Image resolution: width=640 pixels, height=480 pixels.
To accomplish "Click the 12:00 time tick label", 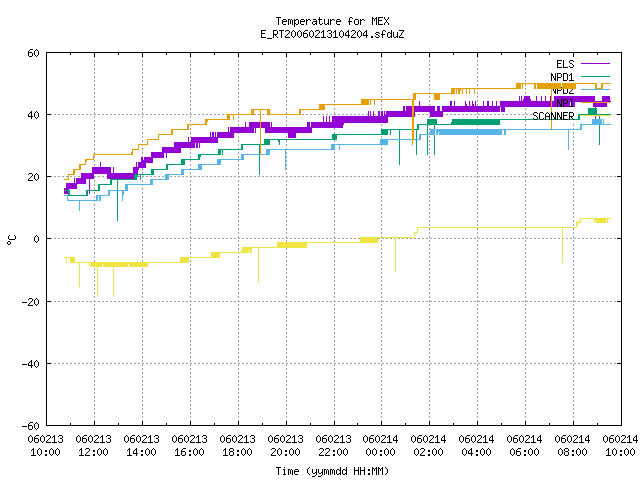I will pyautogui.click(x=93, y=446).
